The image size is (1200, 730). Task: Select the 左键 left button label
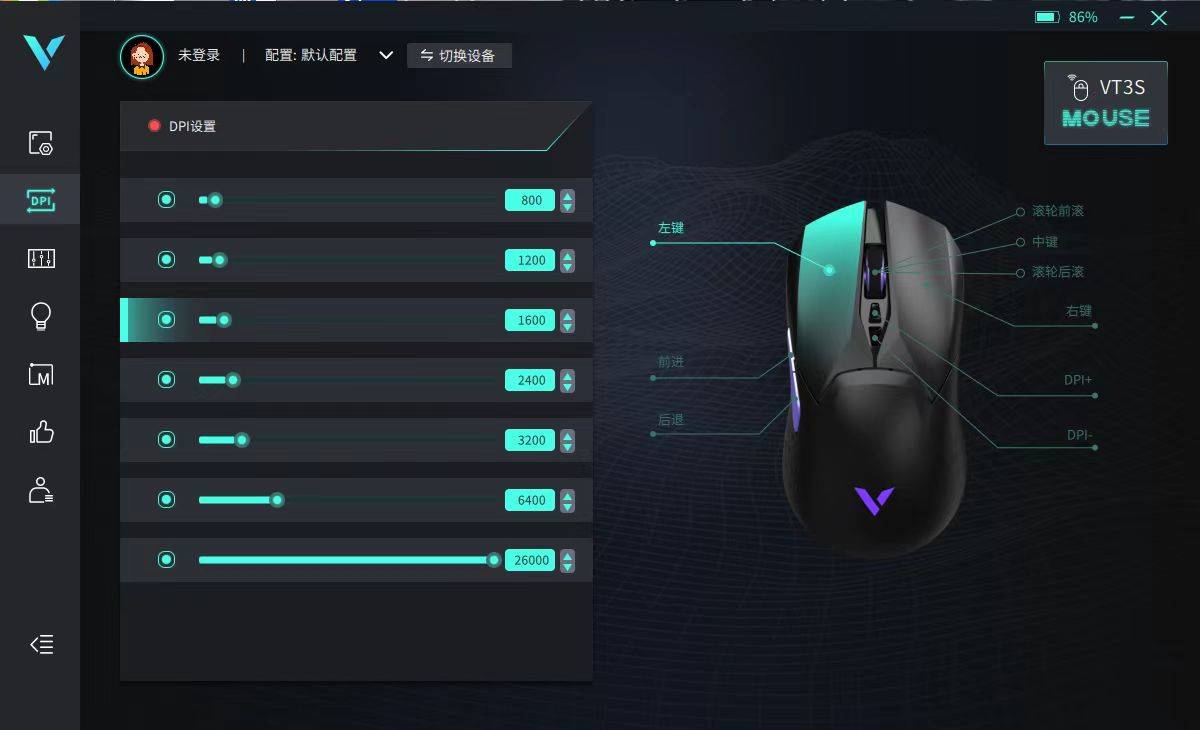tap(671, 228)
